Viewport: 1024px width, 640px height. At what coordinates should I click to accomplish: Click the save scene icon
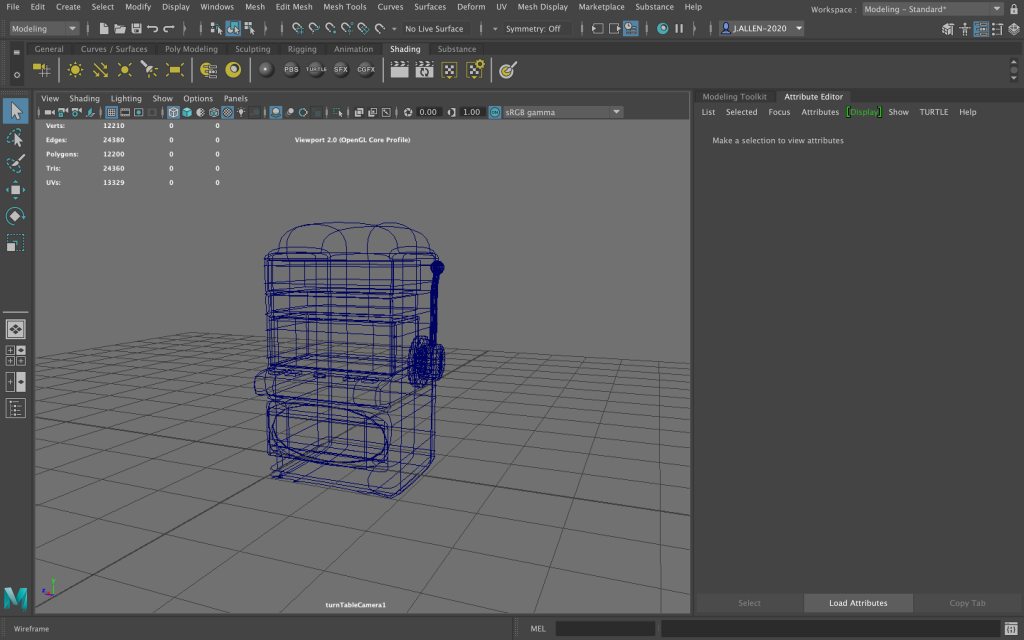[136, 29]
